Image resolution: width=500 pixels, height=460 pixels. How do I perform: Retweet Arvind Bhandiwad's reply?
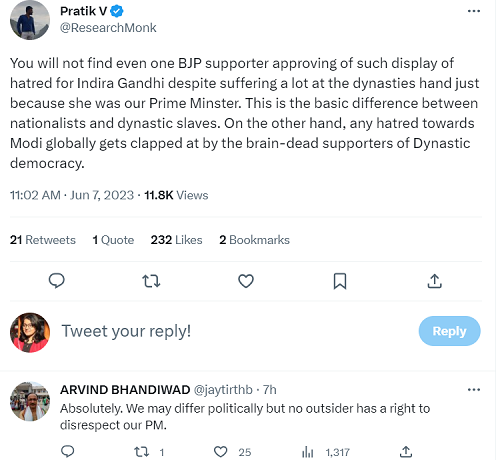(x=141, y=452)
